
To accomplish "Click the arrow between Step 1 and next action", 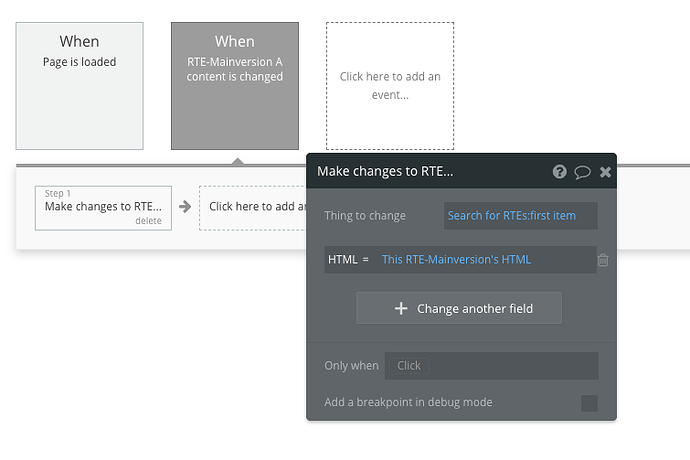I will (x=185, y=206).
